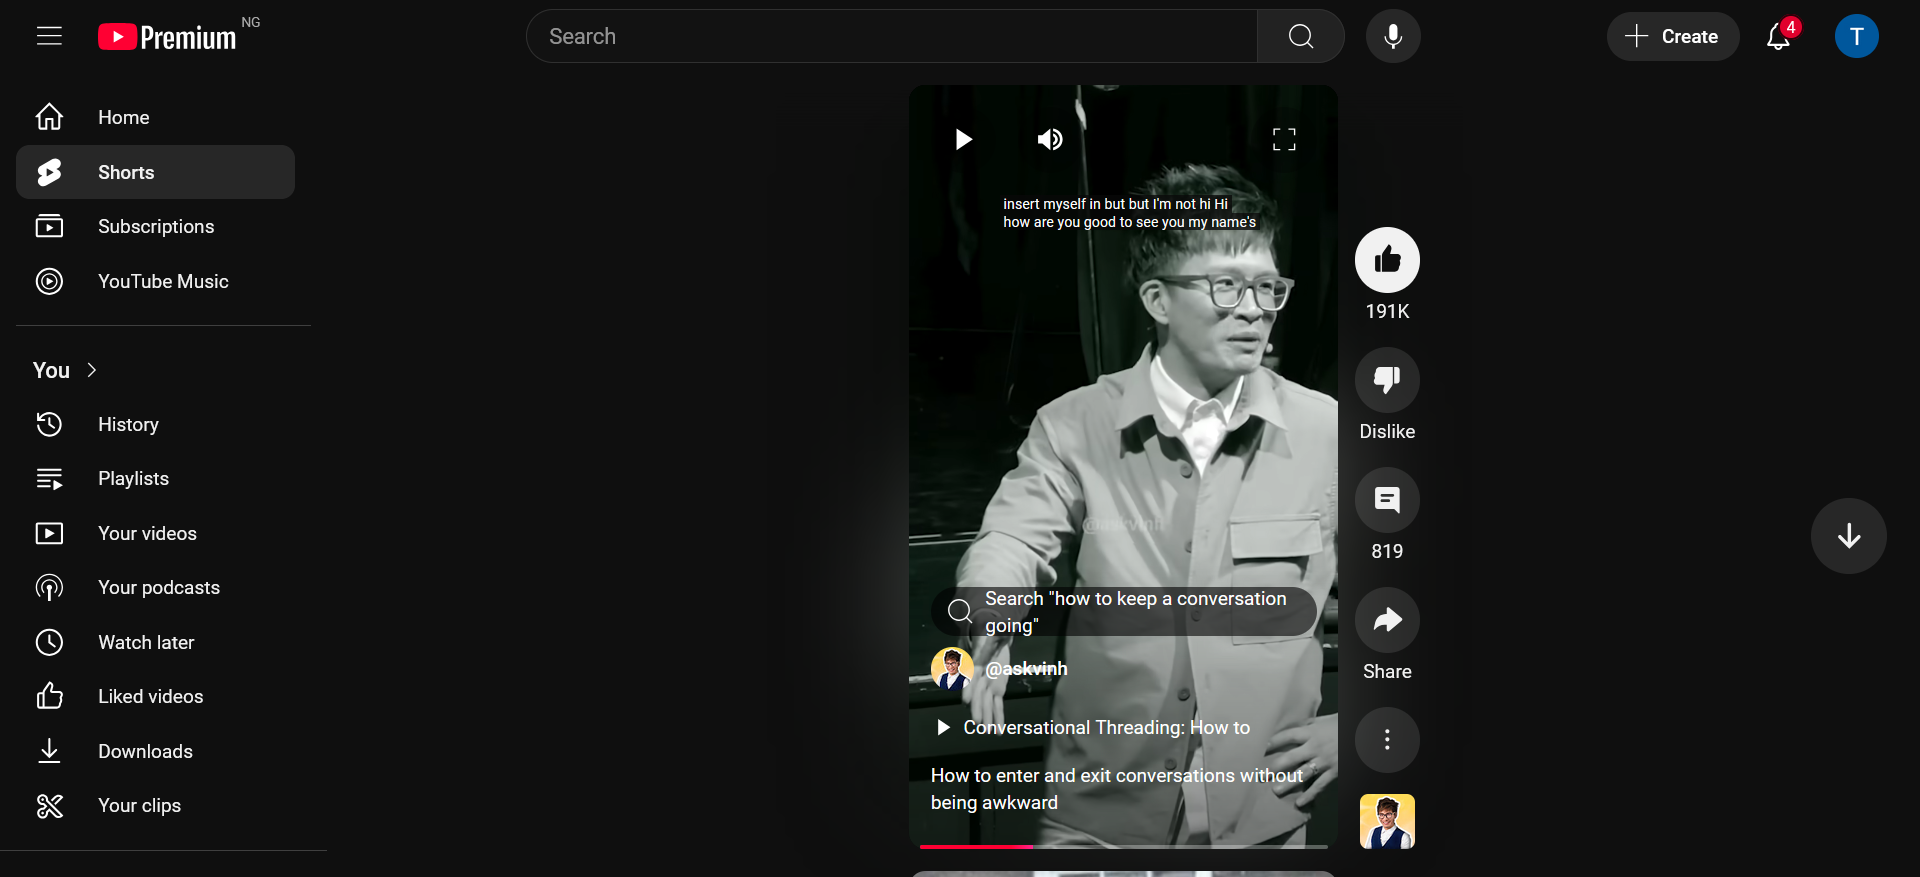Click the Your clips scissors icon
Viewport: 1920px width, 877px height.
point(49,805)
